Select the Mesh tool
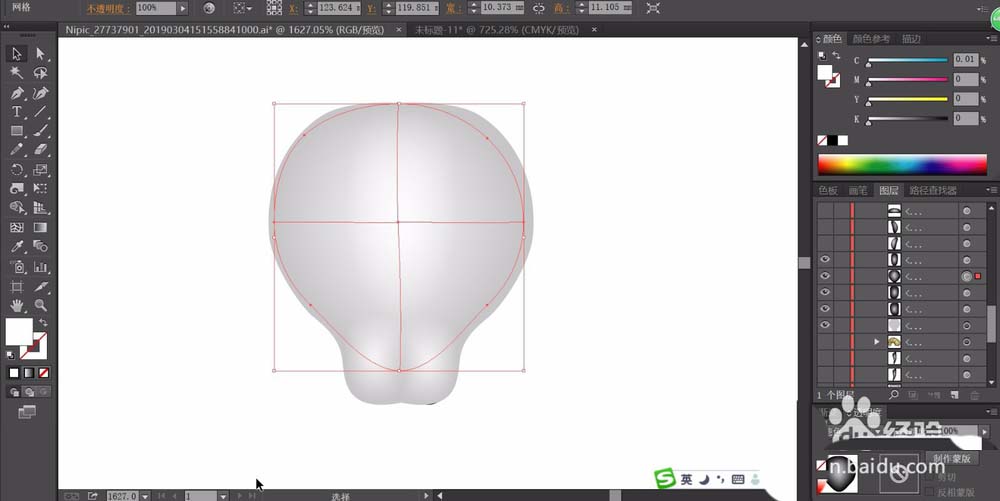Screen dimensions: 1000x501 17,228
